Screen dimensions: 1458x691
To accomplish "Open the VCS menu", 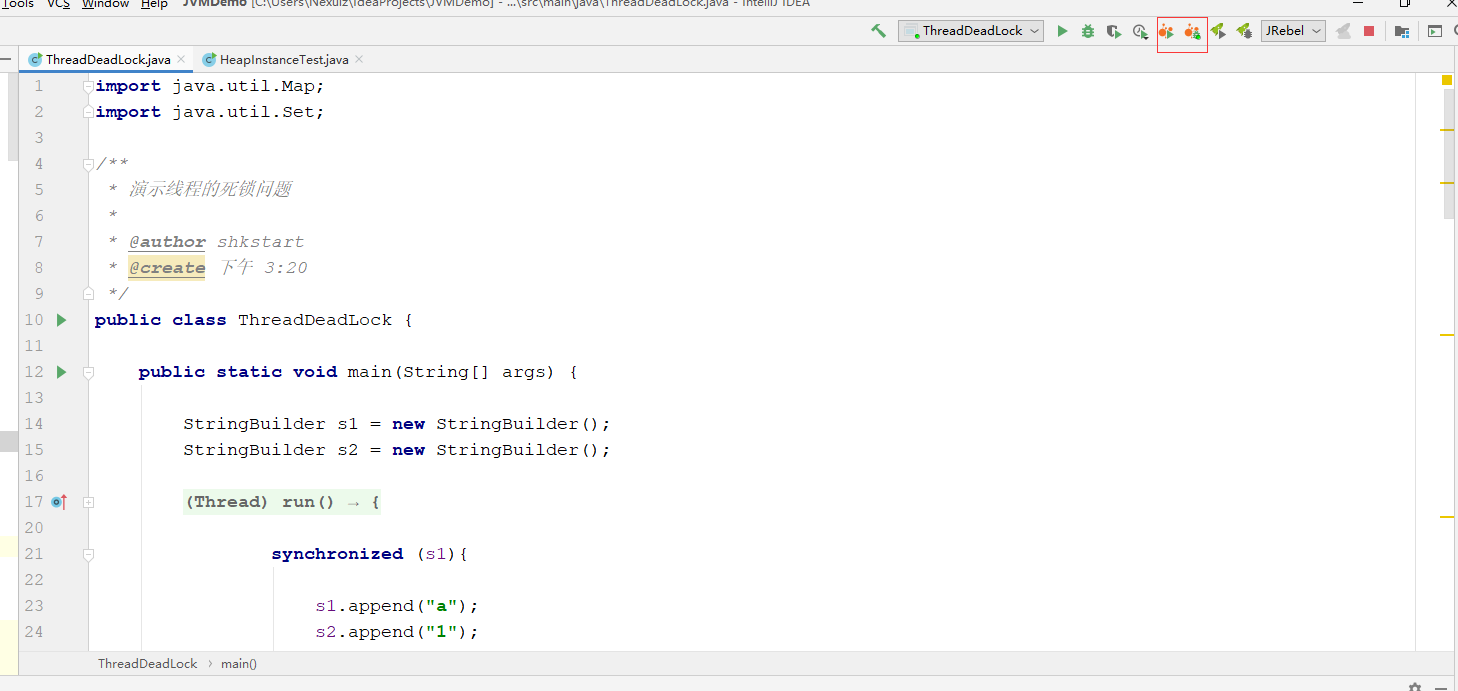I will [x=59, y=4].
